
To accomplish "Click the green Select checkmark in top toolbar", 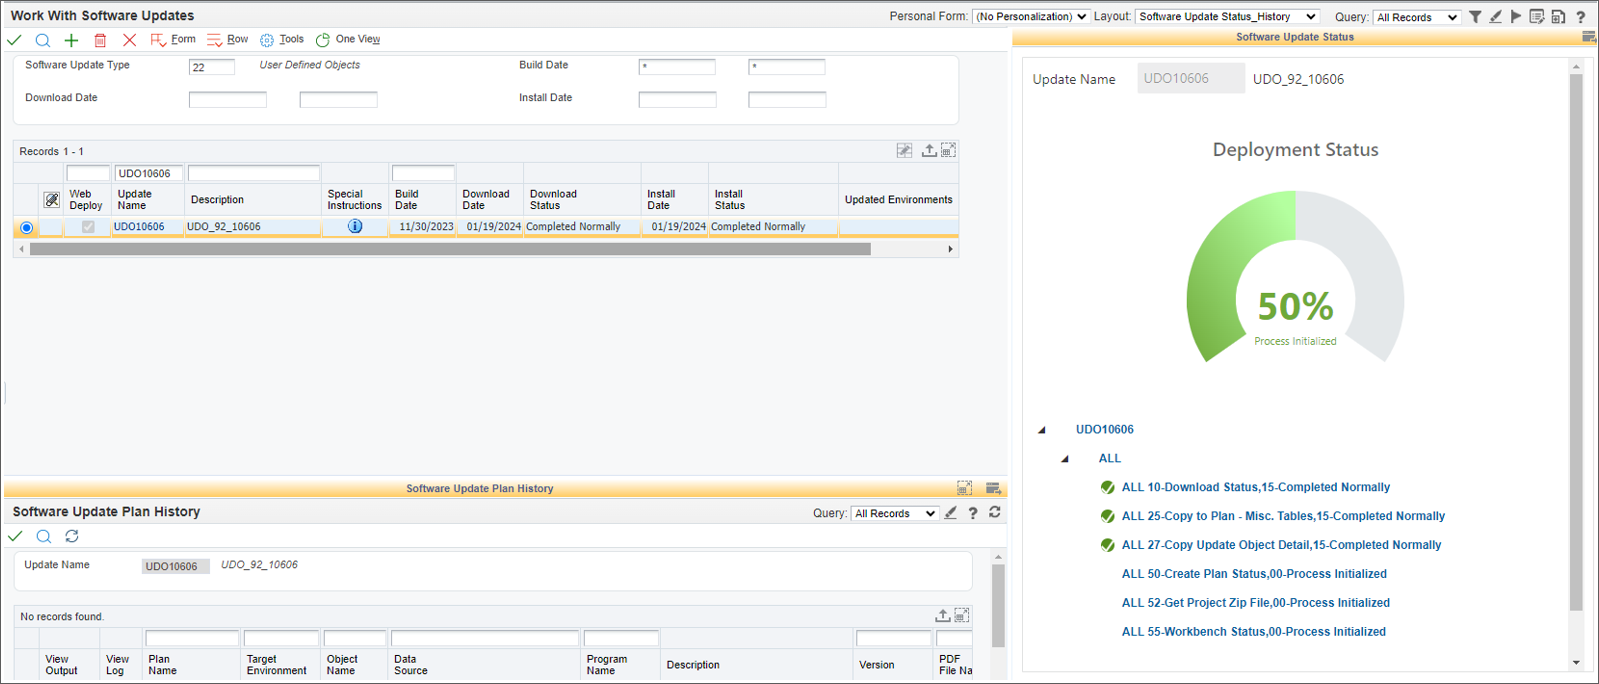I will click(14, 40).
